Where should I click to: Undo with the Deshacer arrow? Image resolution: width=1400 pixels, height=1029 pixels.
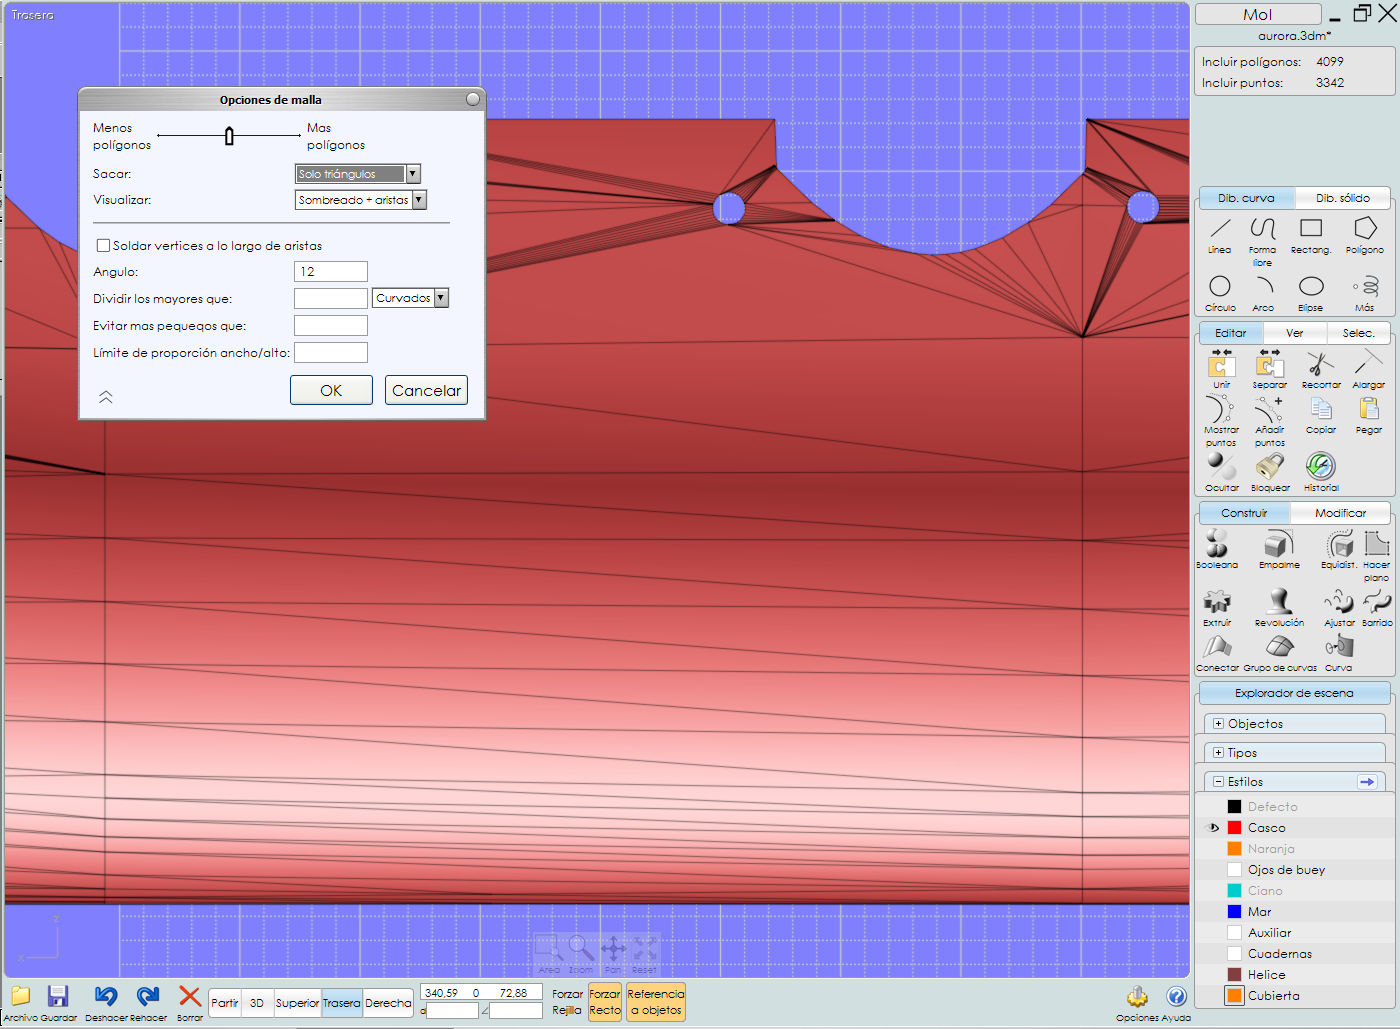[x=105, y=1003]
